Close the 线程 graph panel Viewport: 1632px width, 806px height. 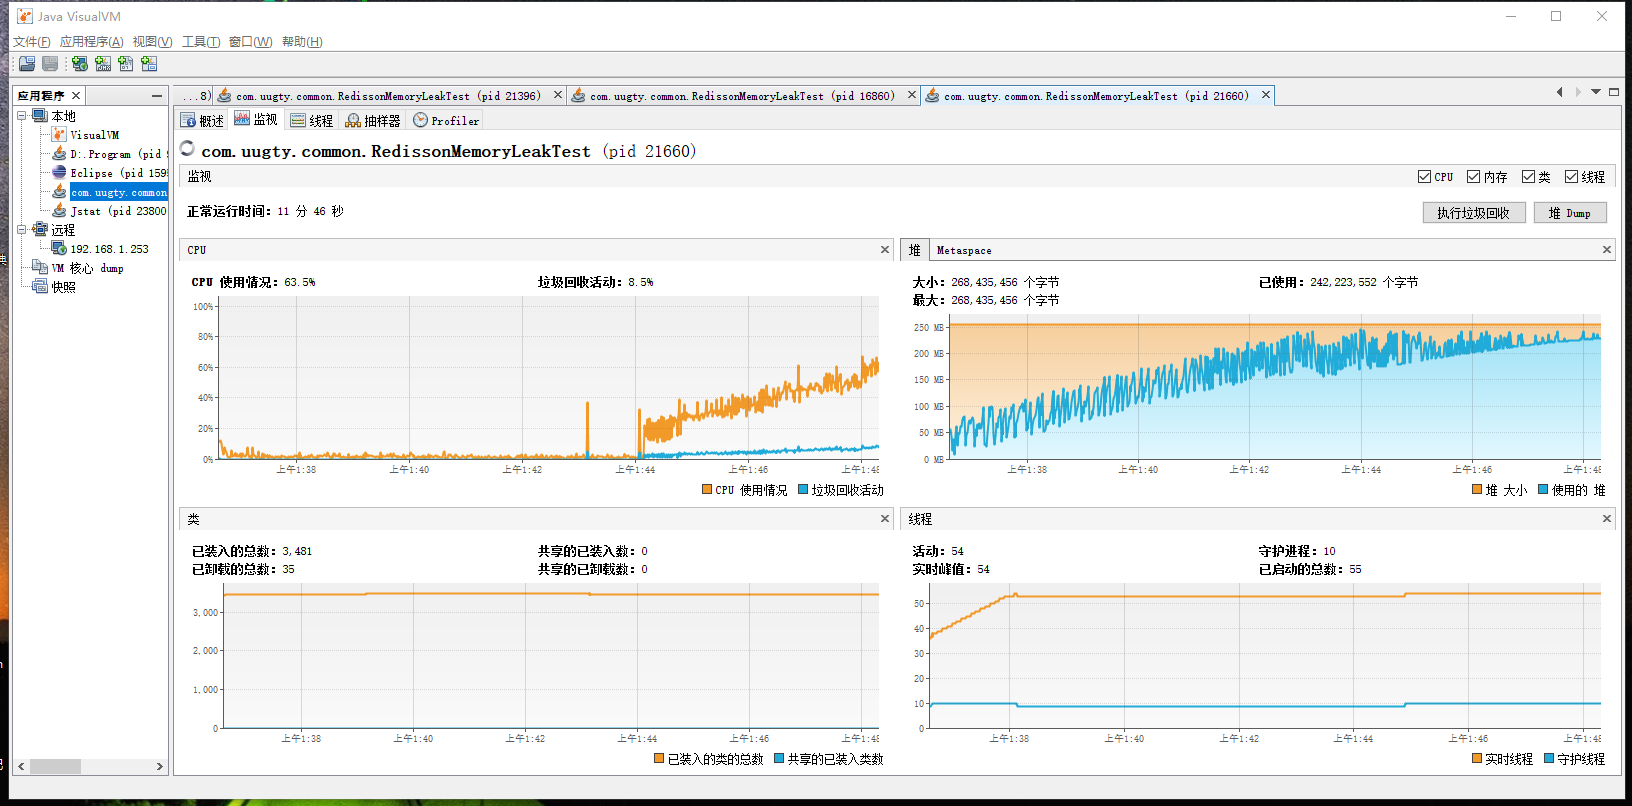[1607, 519]
